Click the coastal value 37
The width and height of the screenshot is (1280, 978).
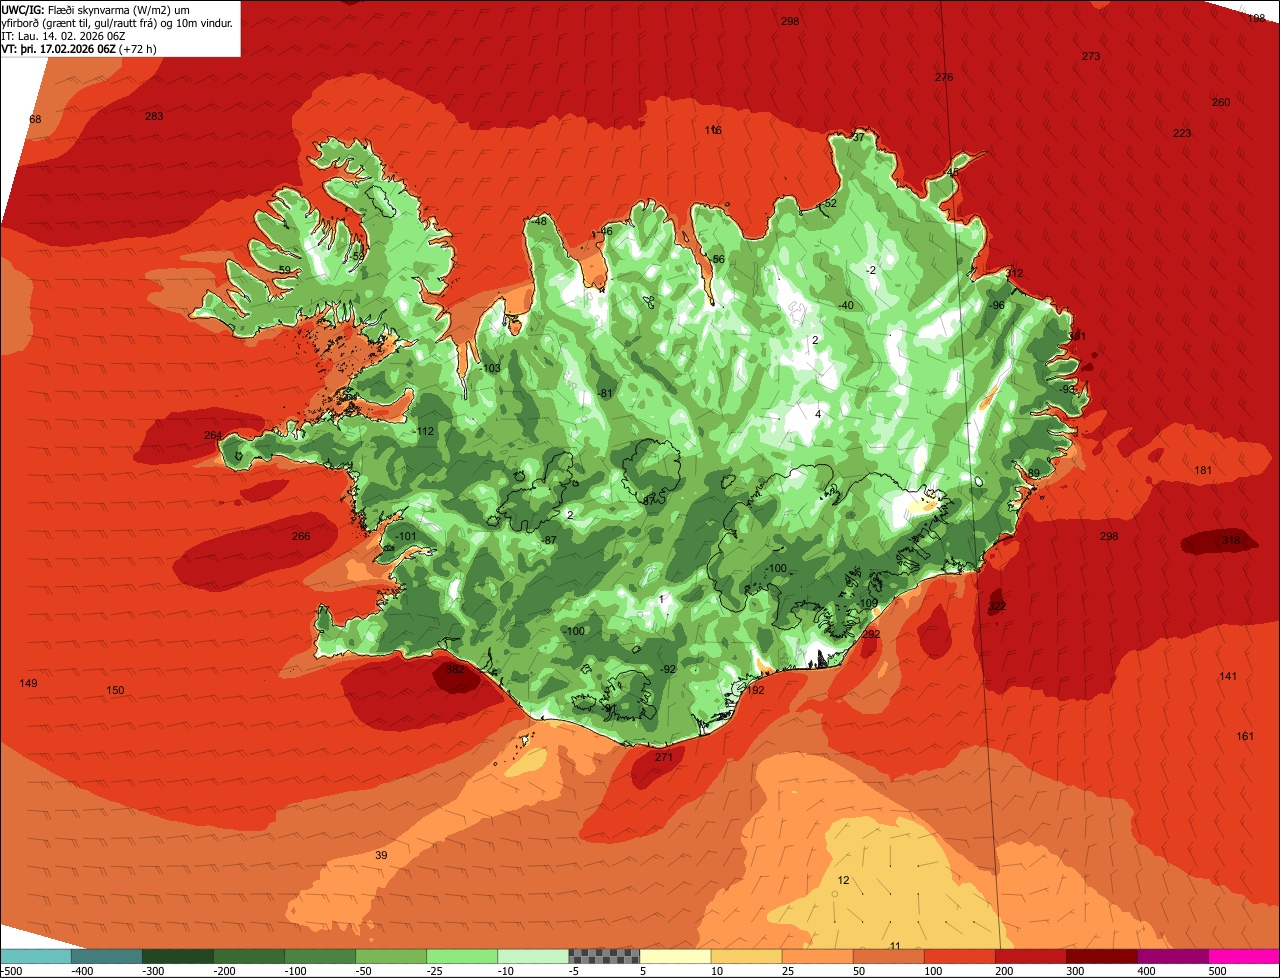857,136
